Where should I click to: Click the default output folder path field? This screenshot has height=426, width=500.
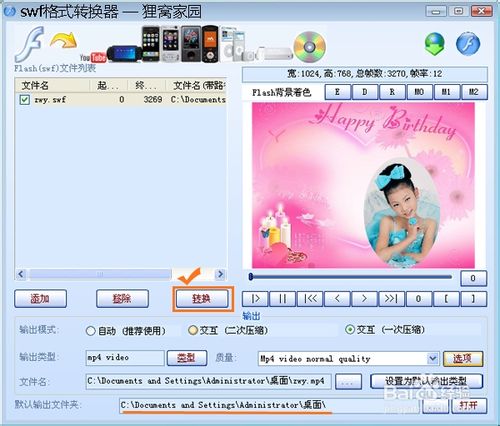tap(270, 406)
